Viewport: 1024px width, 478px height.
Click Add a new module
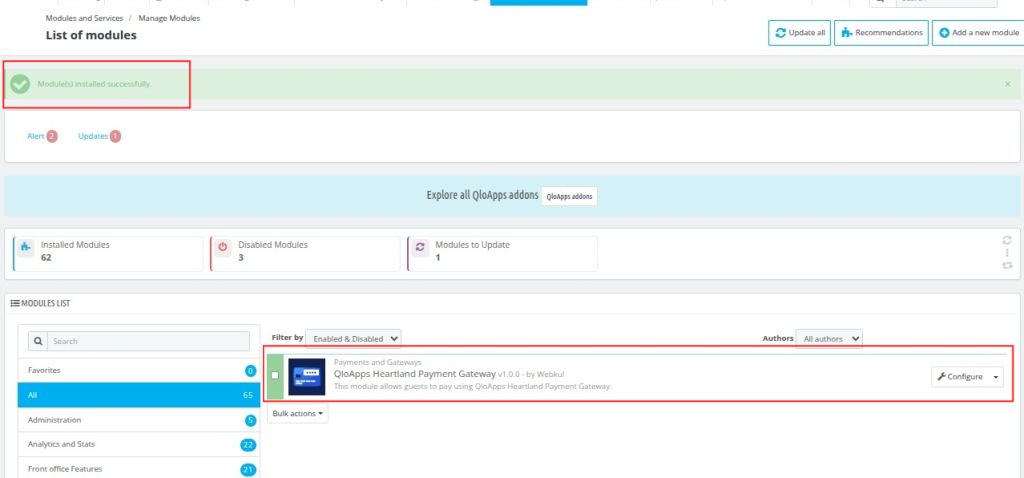pyautogui.click(x=979, y=33)
